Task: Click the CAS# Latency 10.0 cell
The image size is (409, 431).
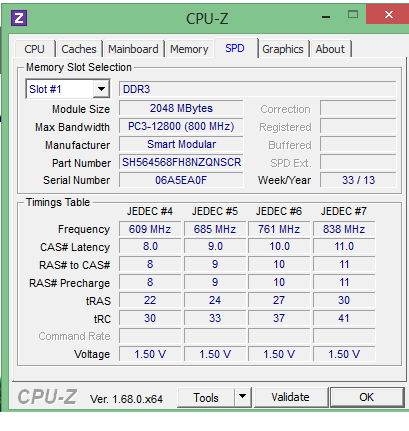Action: point(279,246)
